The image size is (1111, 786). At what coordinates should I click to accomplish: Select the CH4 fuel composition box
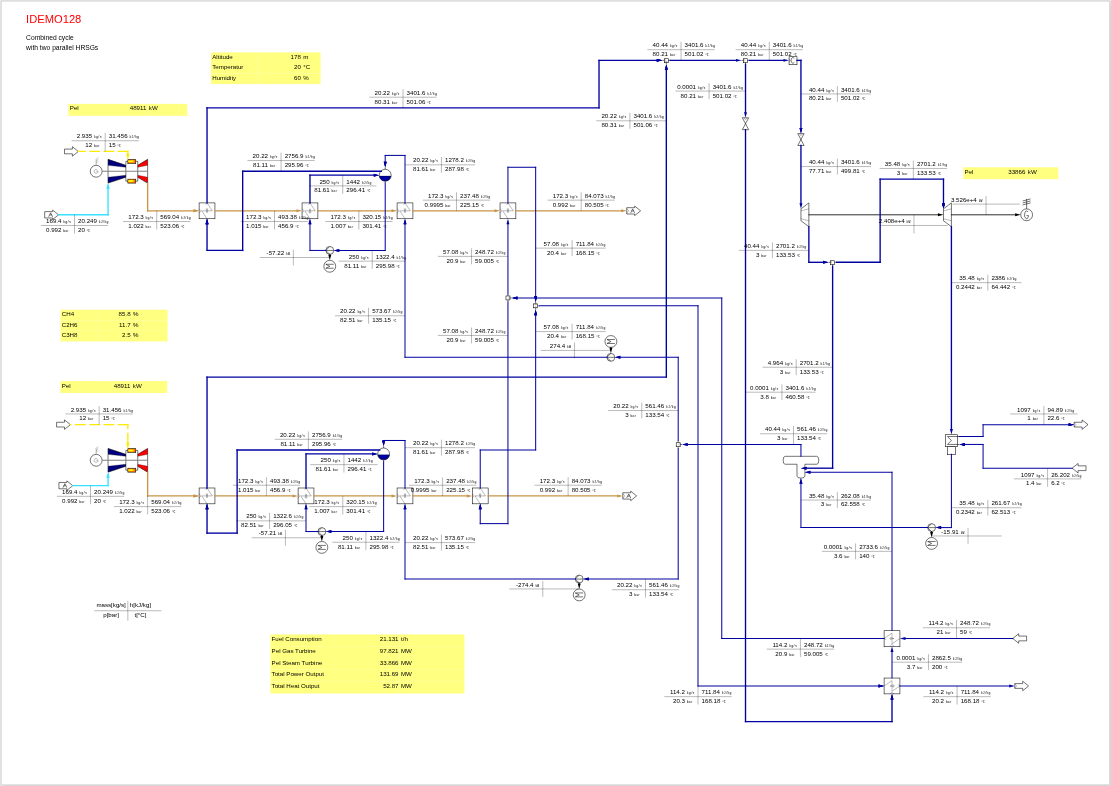coord(113,325)
